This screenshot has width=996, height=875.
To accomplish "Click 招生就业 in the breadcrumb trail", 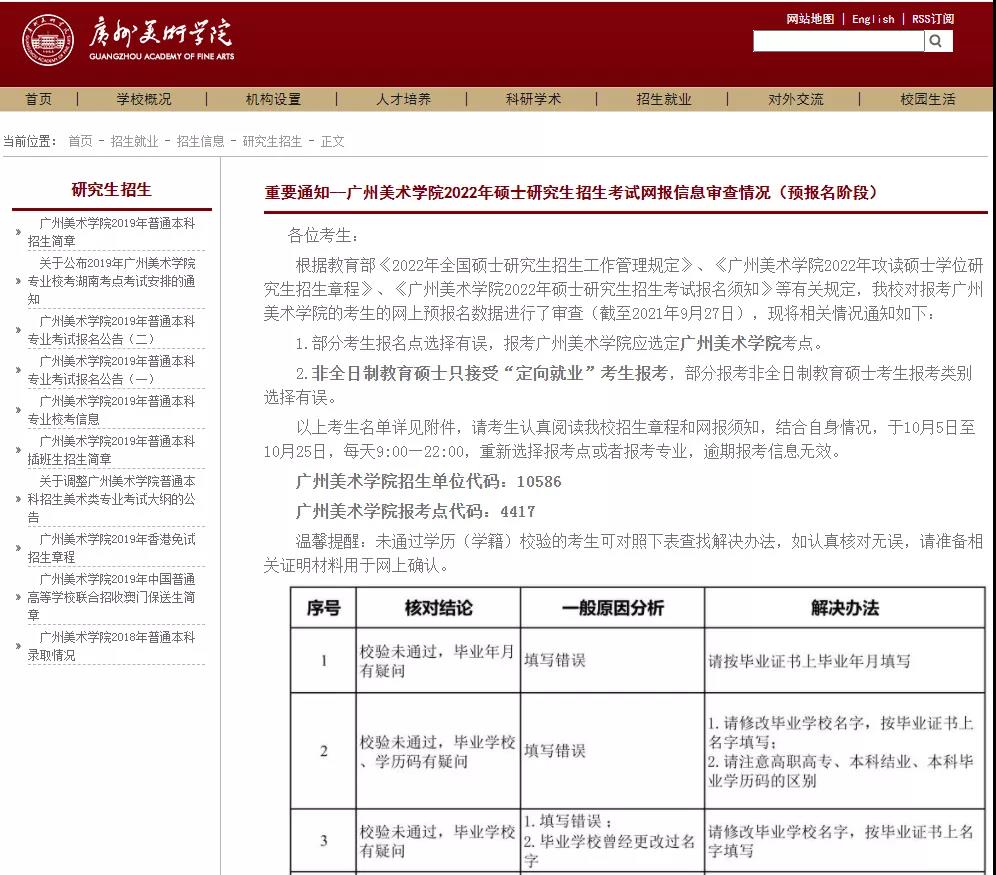I will click(x=134, y=141).
